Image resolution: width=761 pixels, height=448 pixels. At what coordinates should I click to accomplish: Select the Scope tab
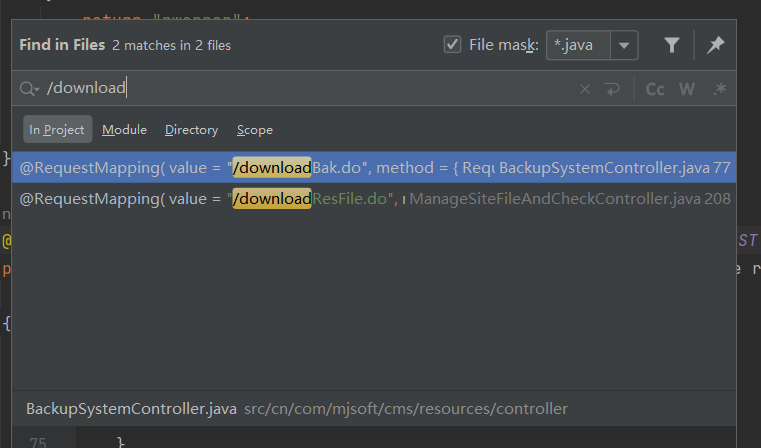[255, 129]
